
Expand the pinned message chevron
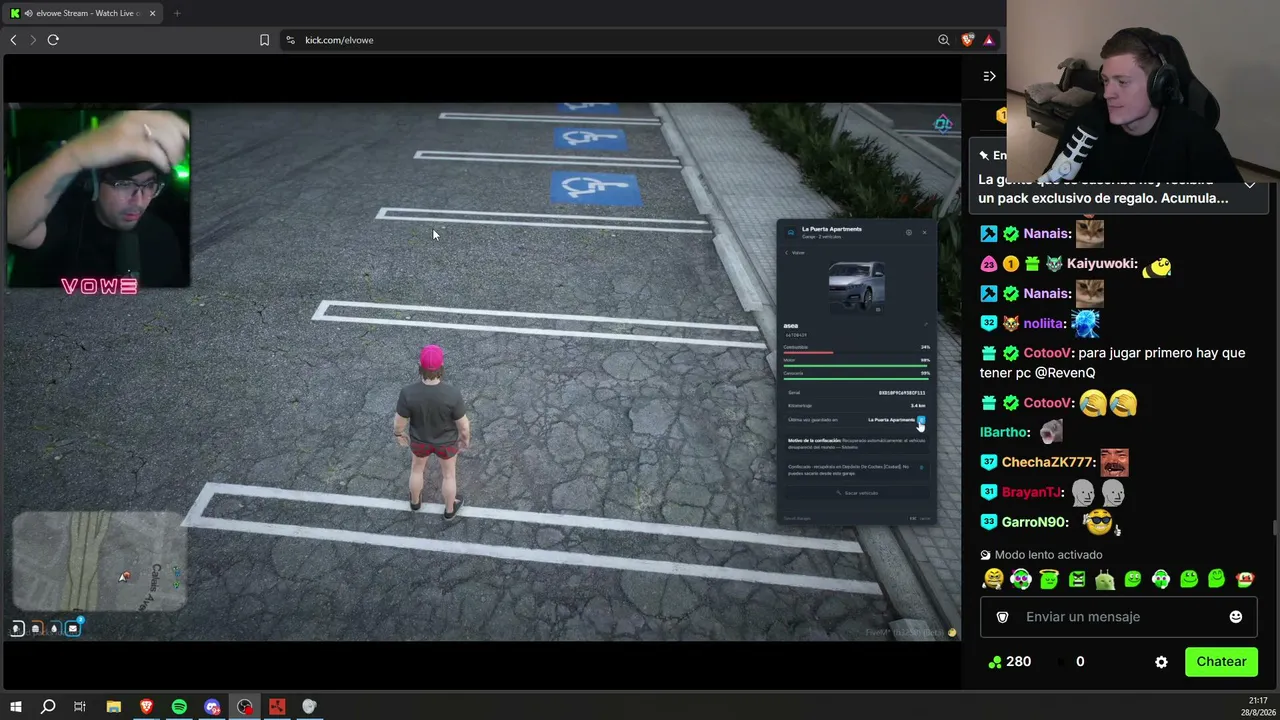click(x=1249, y=184)
